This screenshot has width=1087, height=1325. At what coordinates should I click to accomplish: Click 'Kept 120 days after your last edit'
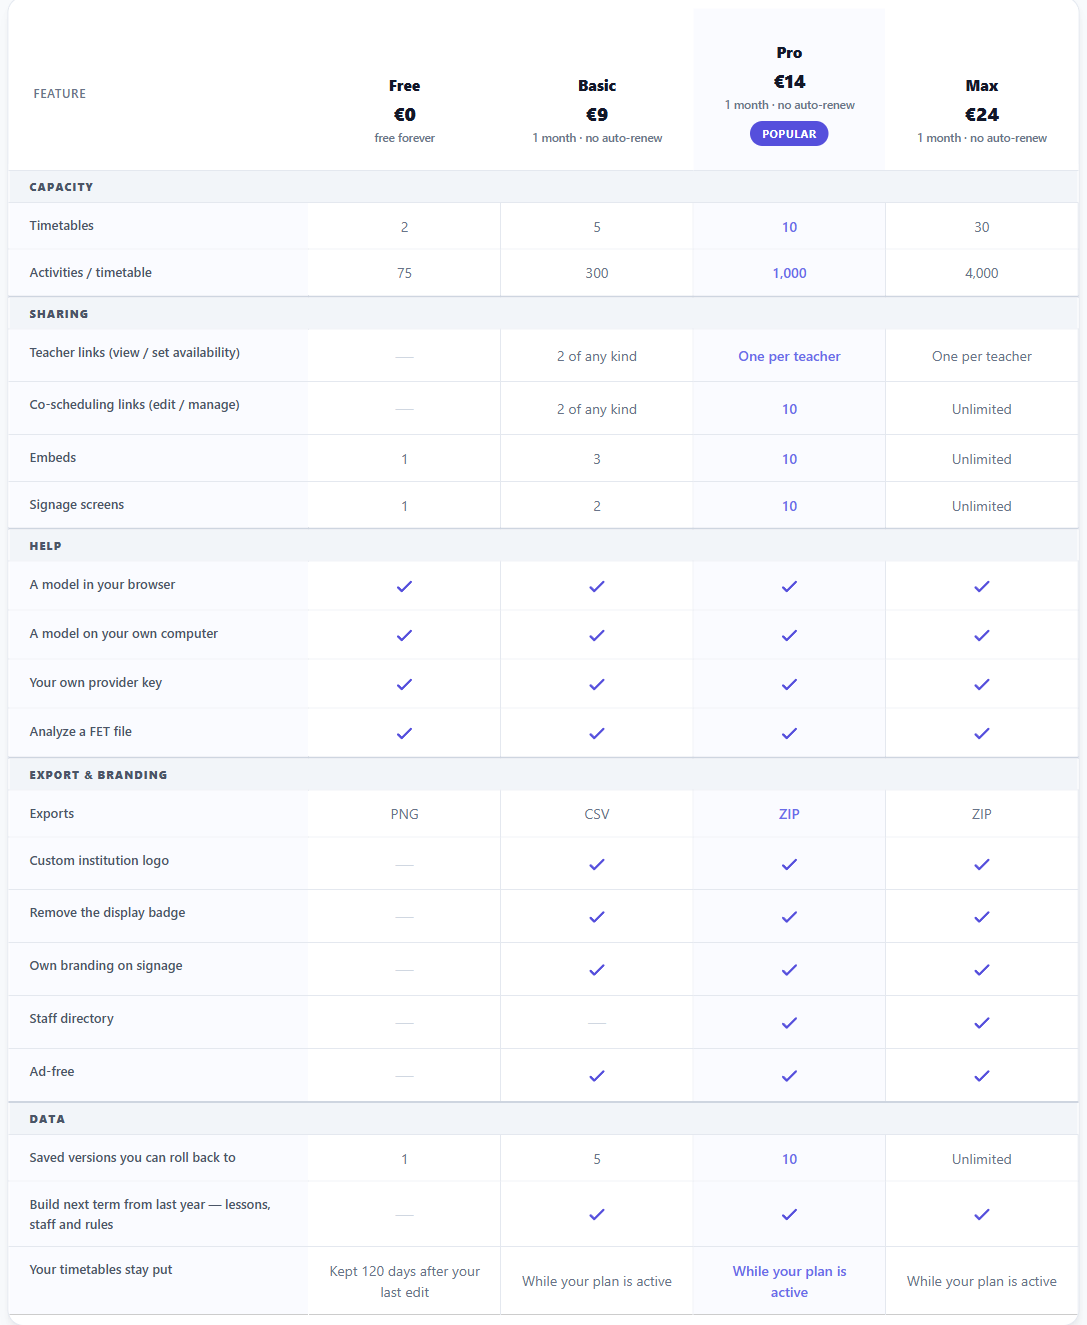coord(404,1282)
